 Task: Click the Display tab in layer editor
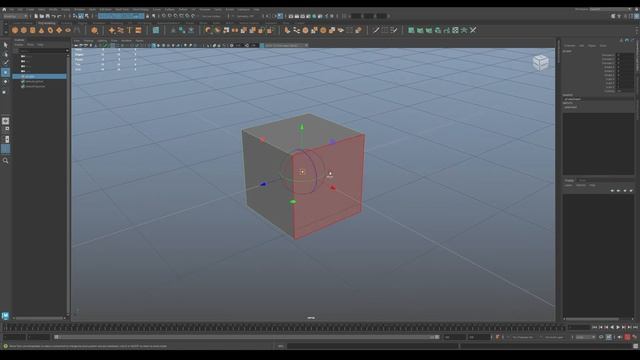click(569, 180)
